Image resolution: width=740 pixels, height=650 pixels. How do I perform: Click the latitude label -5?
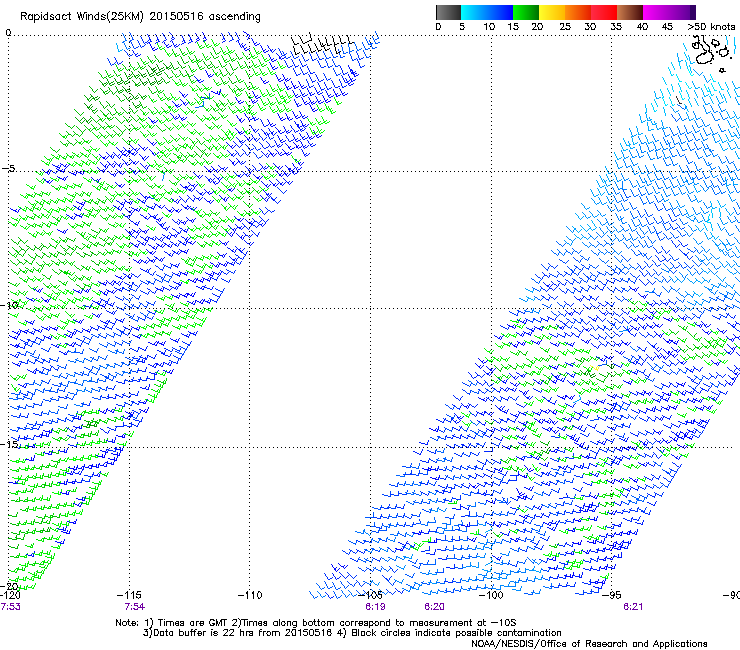pos(8,168)
